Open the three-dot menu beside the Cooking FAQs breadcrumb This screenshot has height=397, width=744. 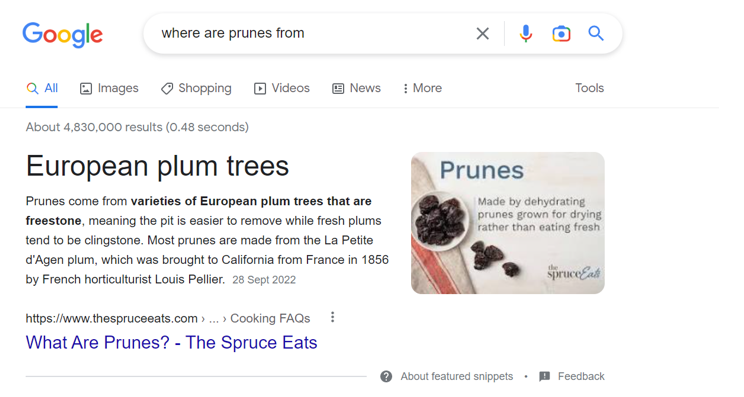(x=333, y=317)
